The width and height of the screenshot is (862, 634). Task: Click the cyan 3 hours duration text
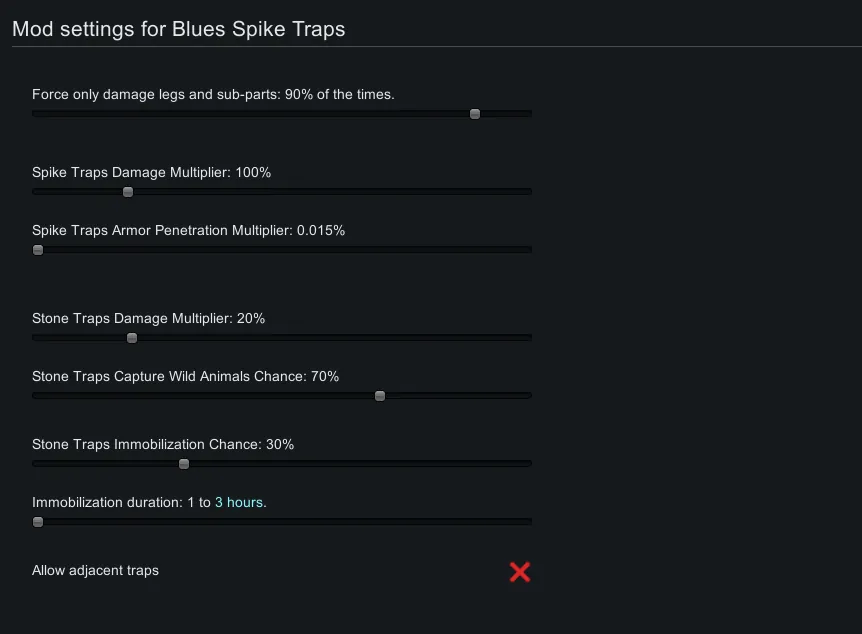[240, 503]
